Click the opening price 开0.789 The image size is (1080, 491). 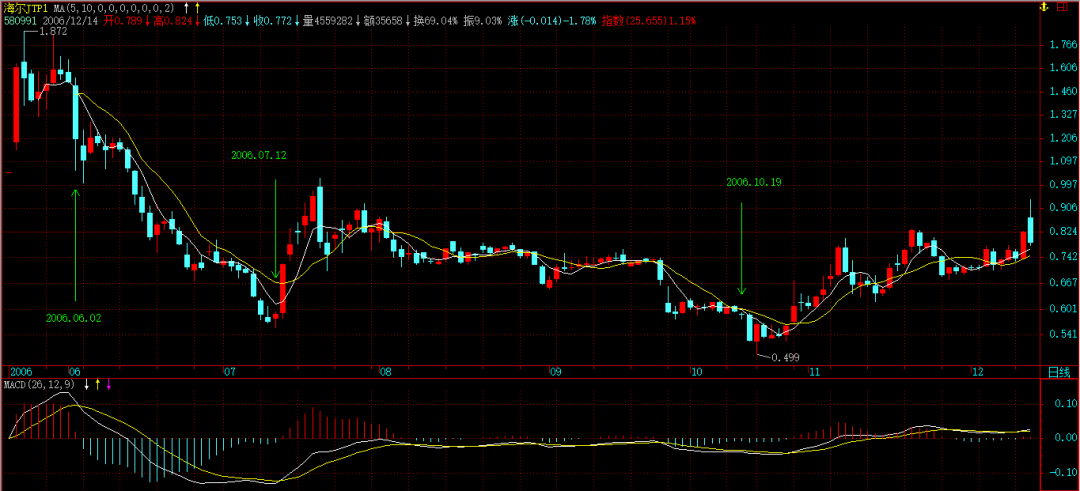tap(123, 21)
